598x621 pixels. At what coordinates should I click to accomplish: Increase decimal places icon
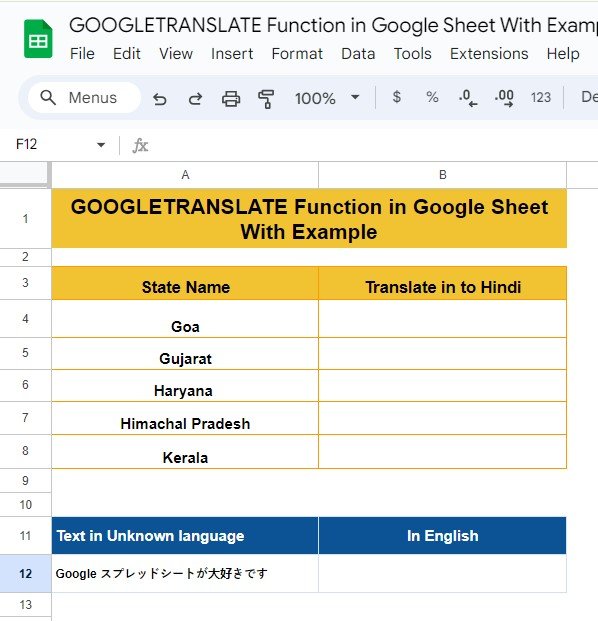504,98
